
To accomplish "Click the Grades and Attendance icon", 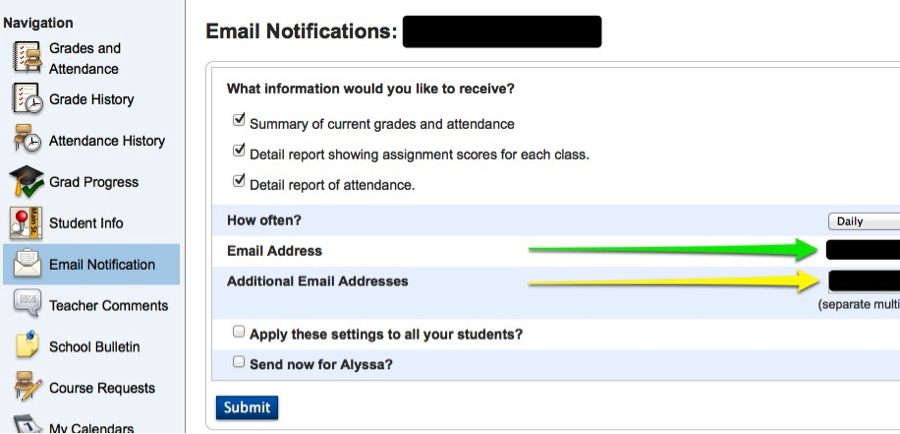I will (27, 57).
